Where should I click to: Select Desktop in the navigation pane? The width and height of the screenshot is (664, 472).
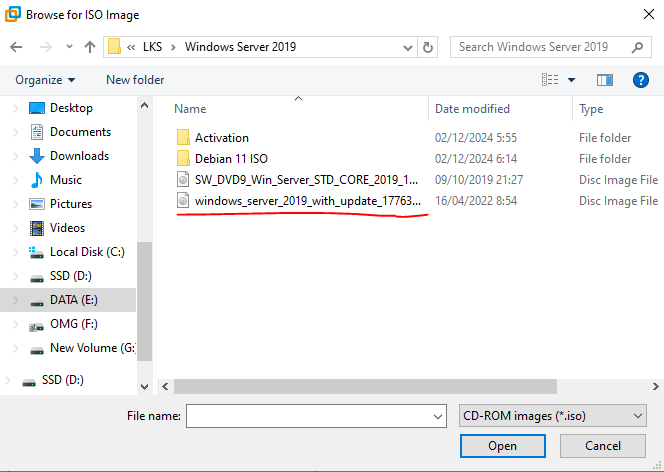[71, 108]
